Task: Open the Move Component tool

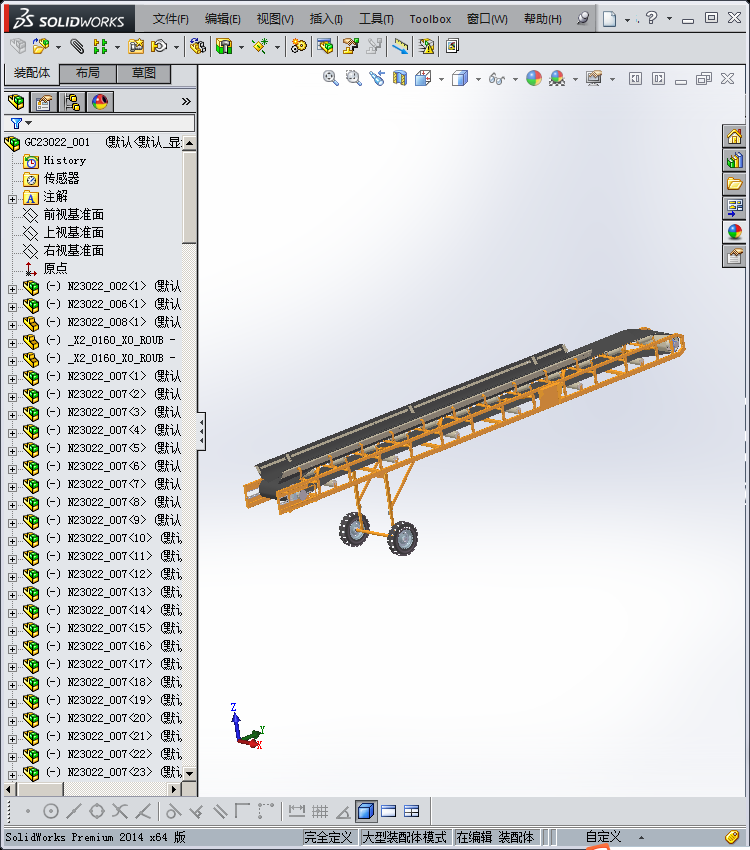Action: (159, 47)
